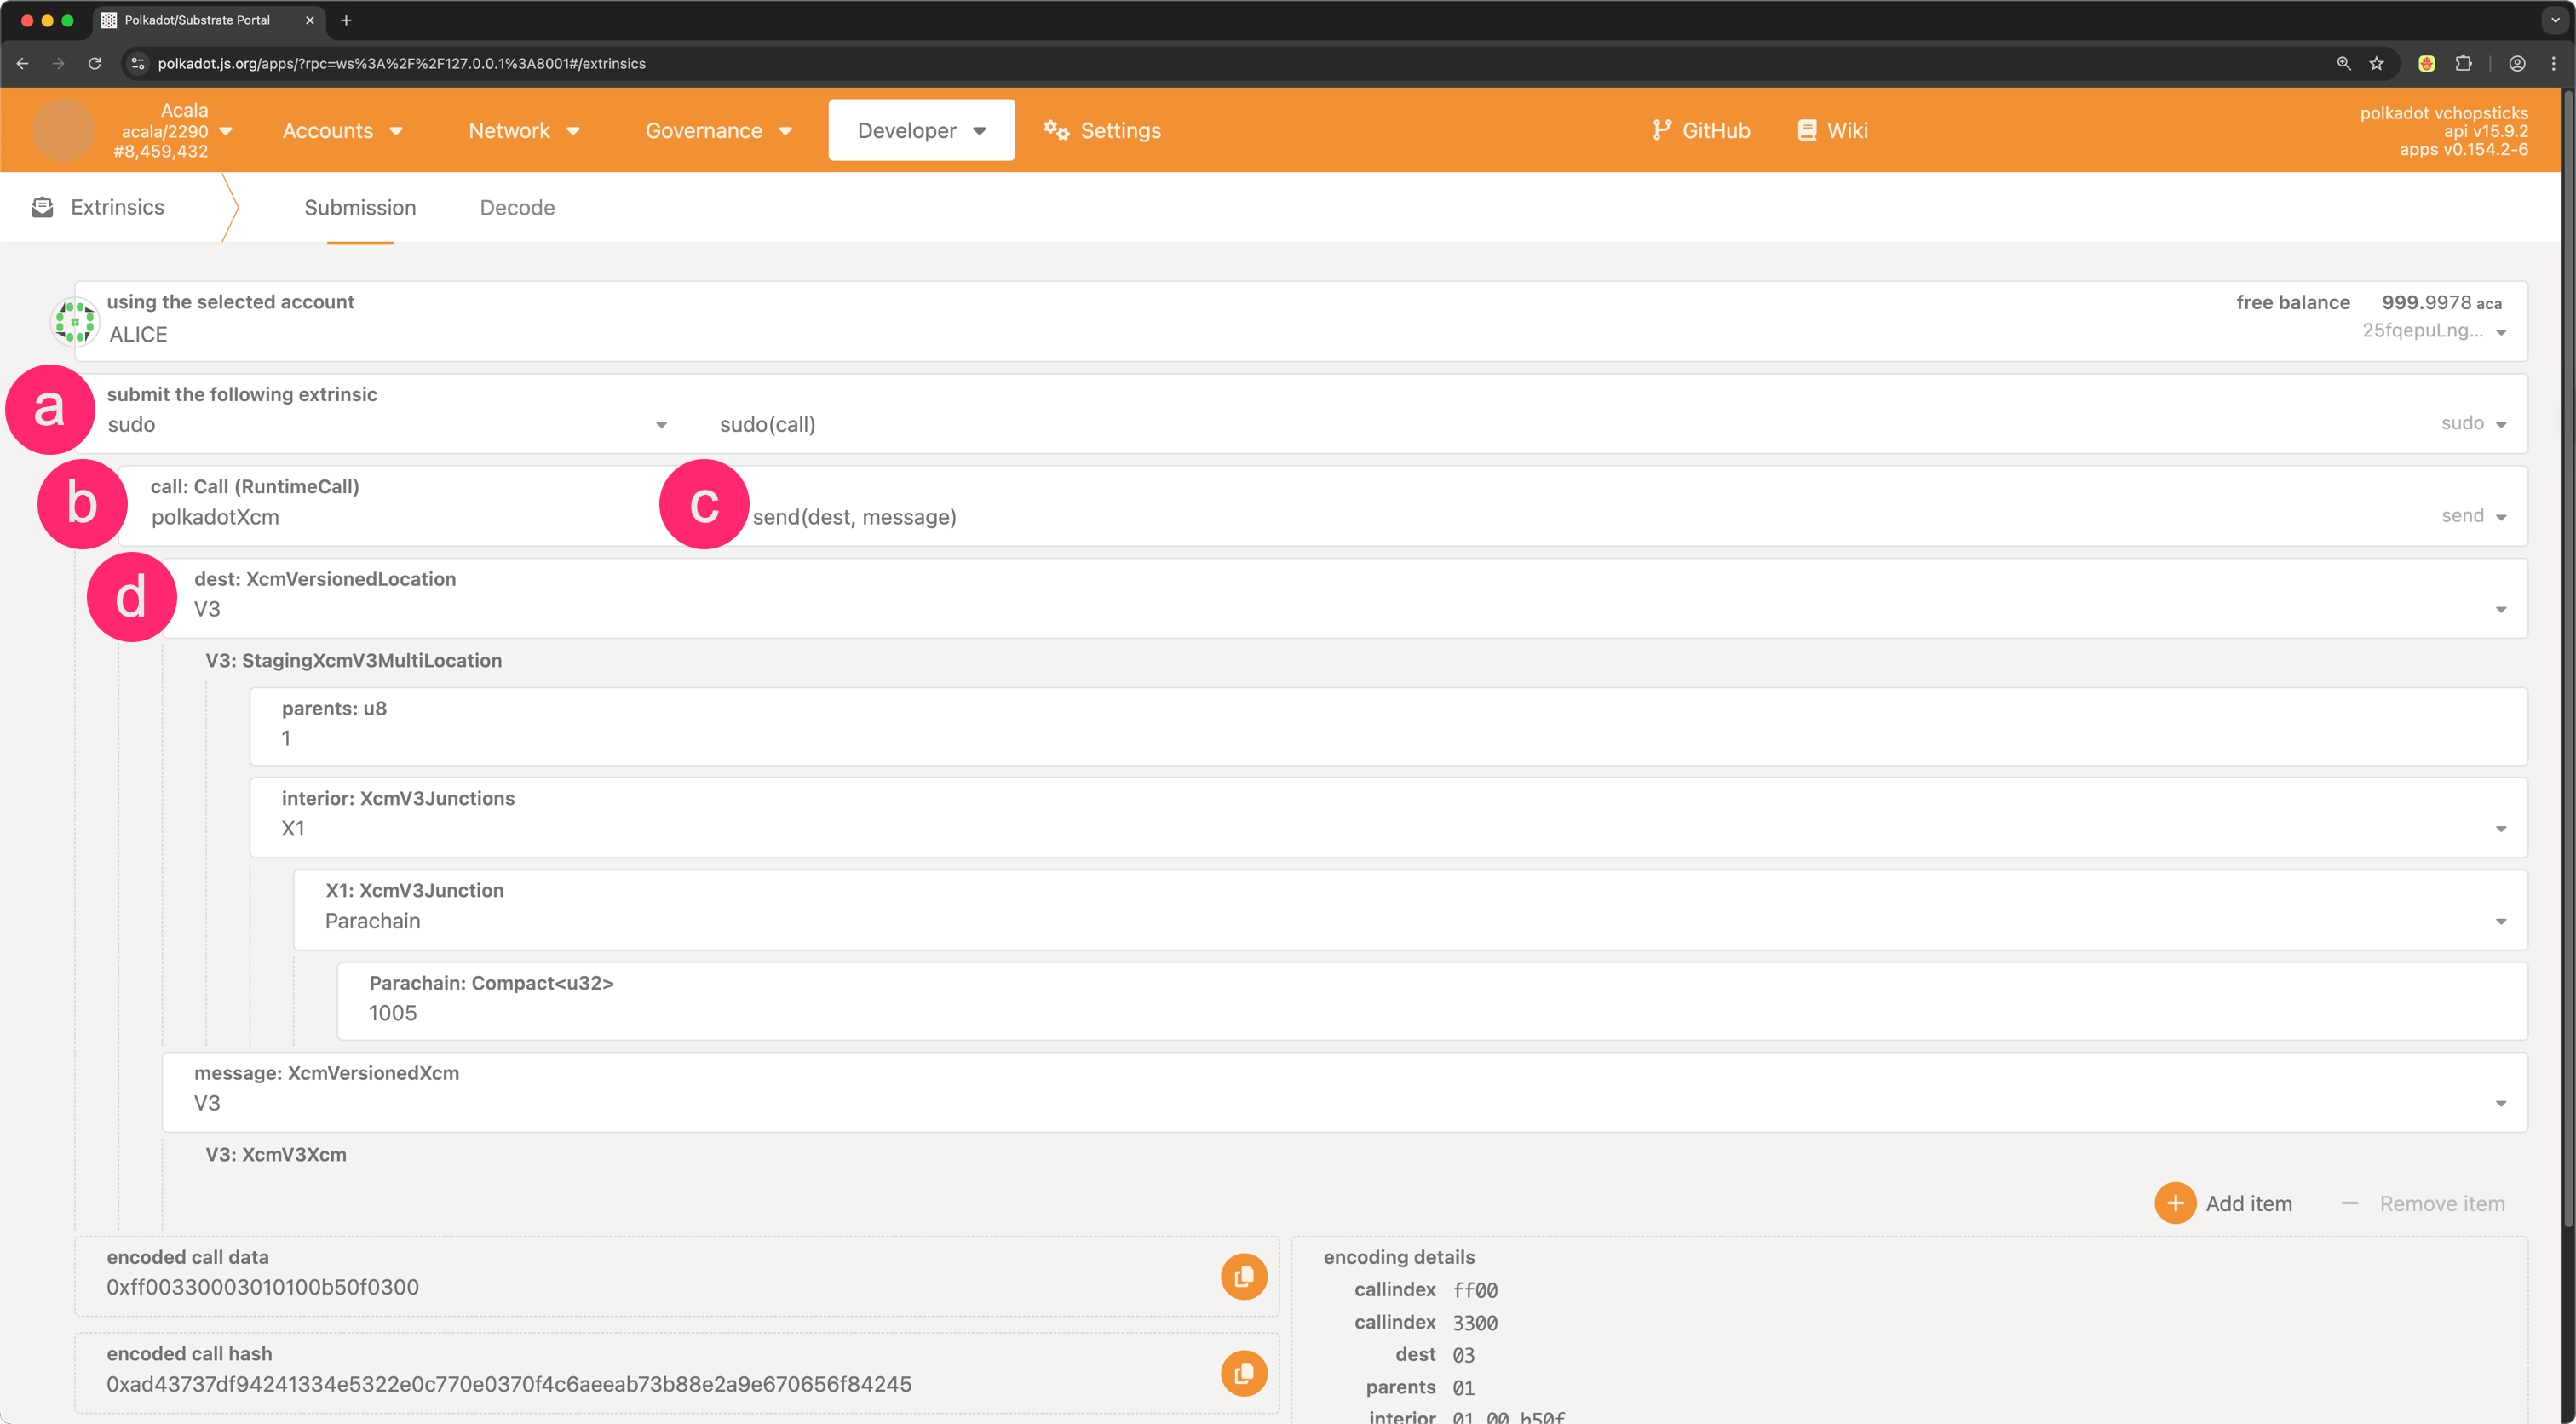The image size is (2576, 1424).
Task: Click the Add item plus icon
Action: [x=2175, y=1203]
